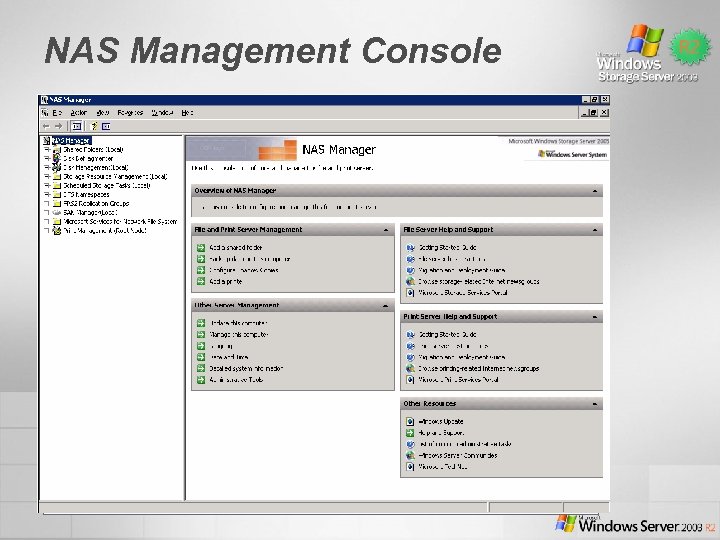
Task: Click page icon beside Windows Update
Action: point(410,421)
